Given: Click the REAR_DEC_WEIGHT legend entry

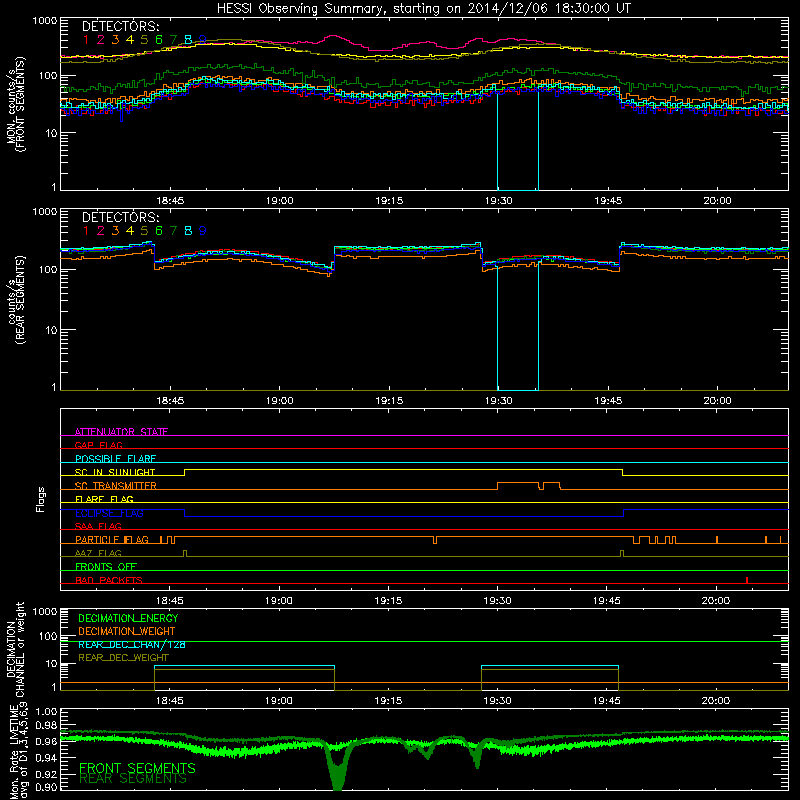Looking at the screenshot, I should 123,658.
